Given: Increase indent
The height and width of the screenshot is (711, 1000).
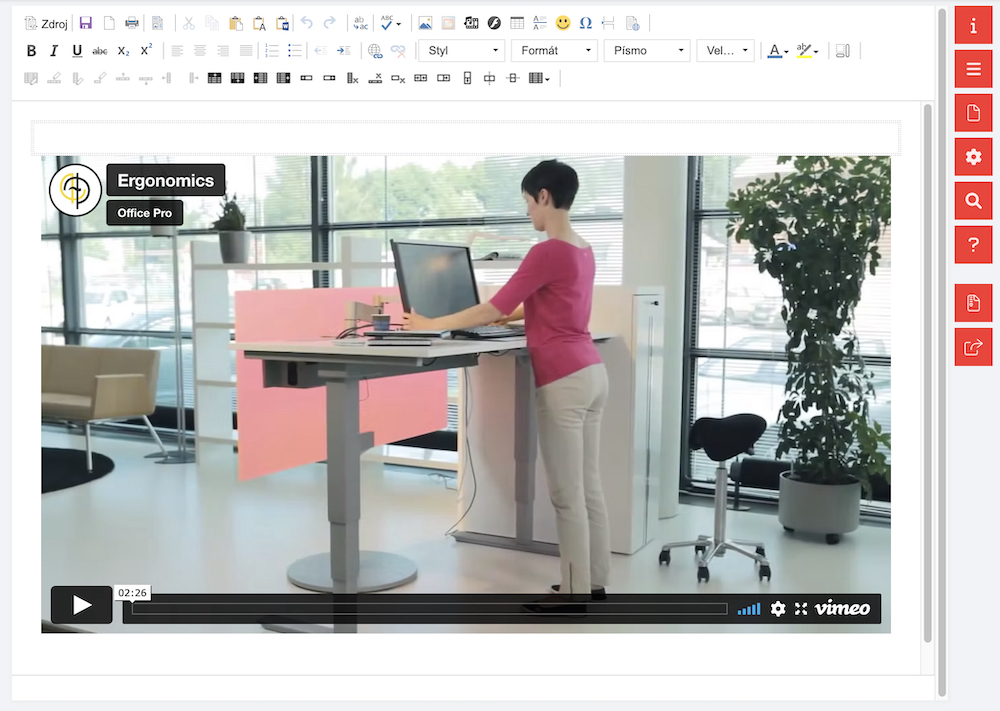Looking at the screenshot, I should 344,51.
